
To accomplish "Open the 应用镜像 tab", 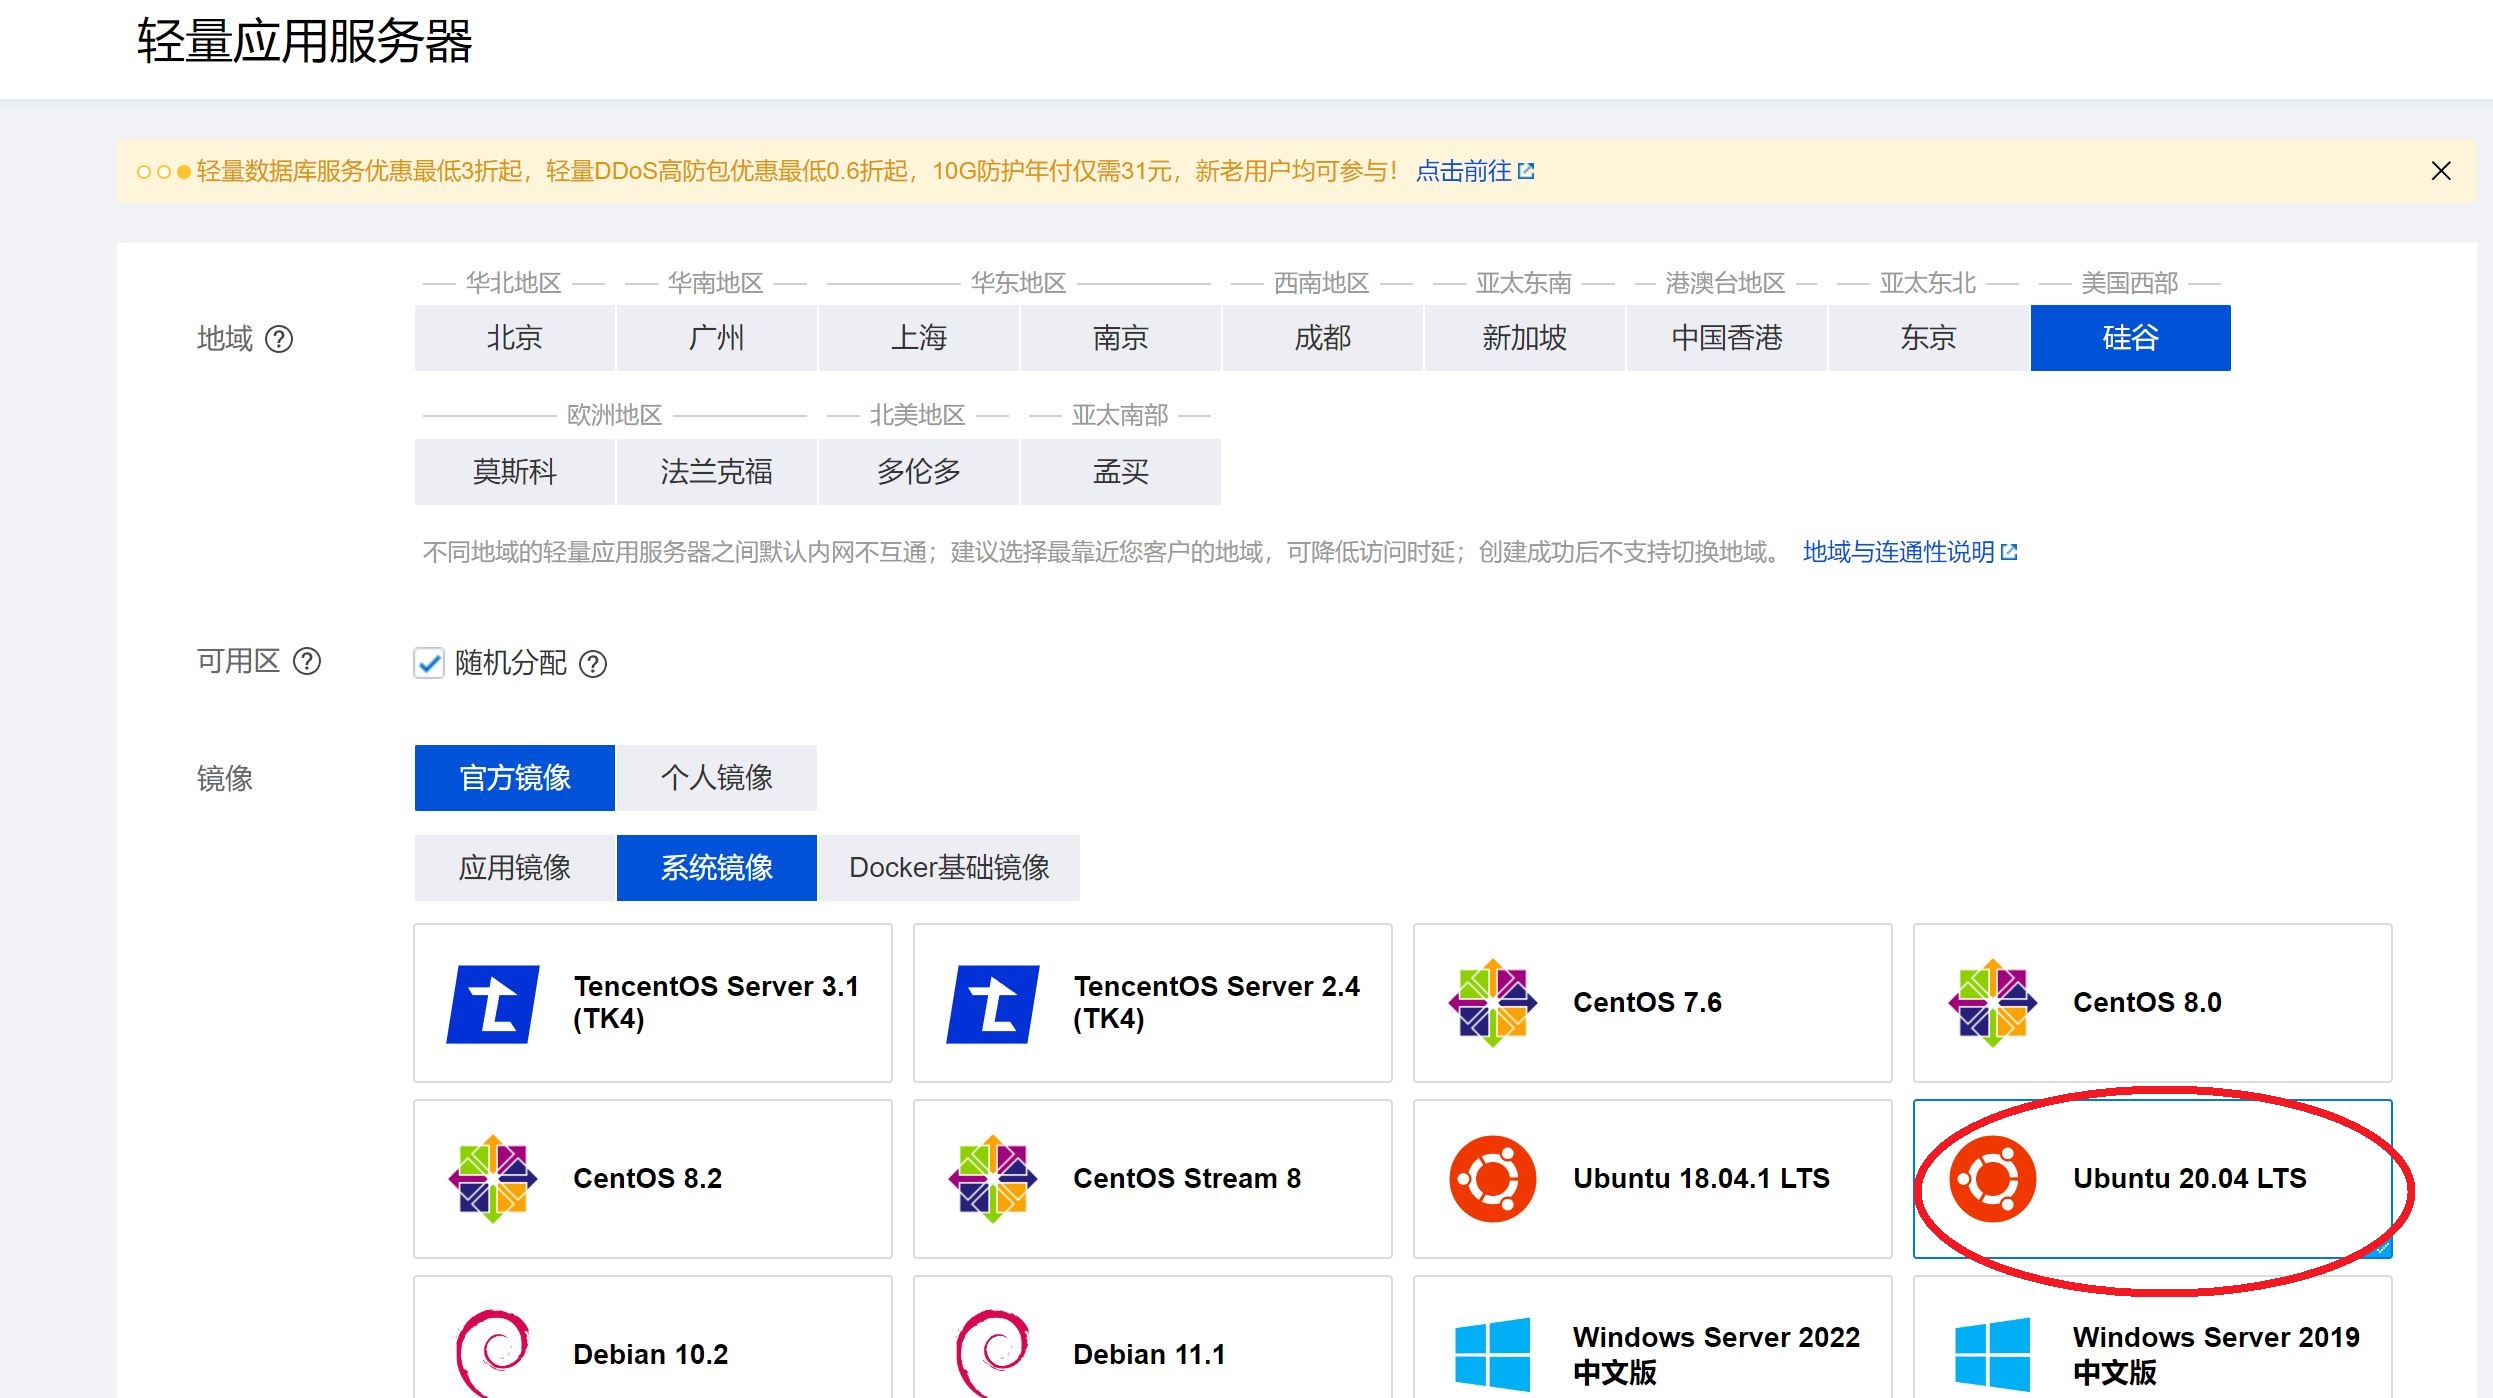I will [x=514, y=868].
